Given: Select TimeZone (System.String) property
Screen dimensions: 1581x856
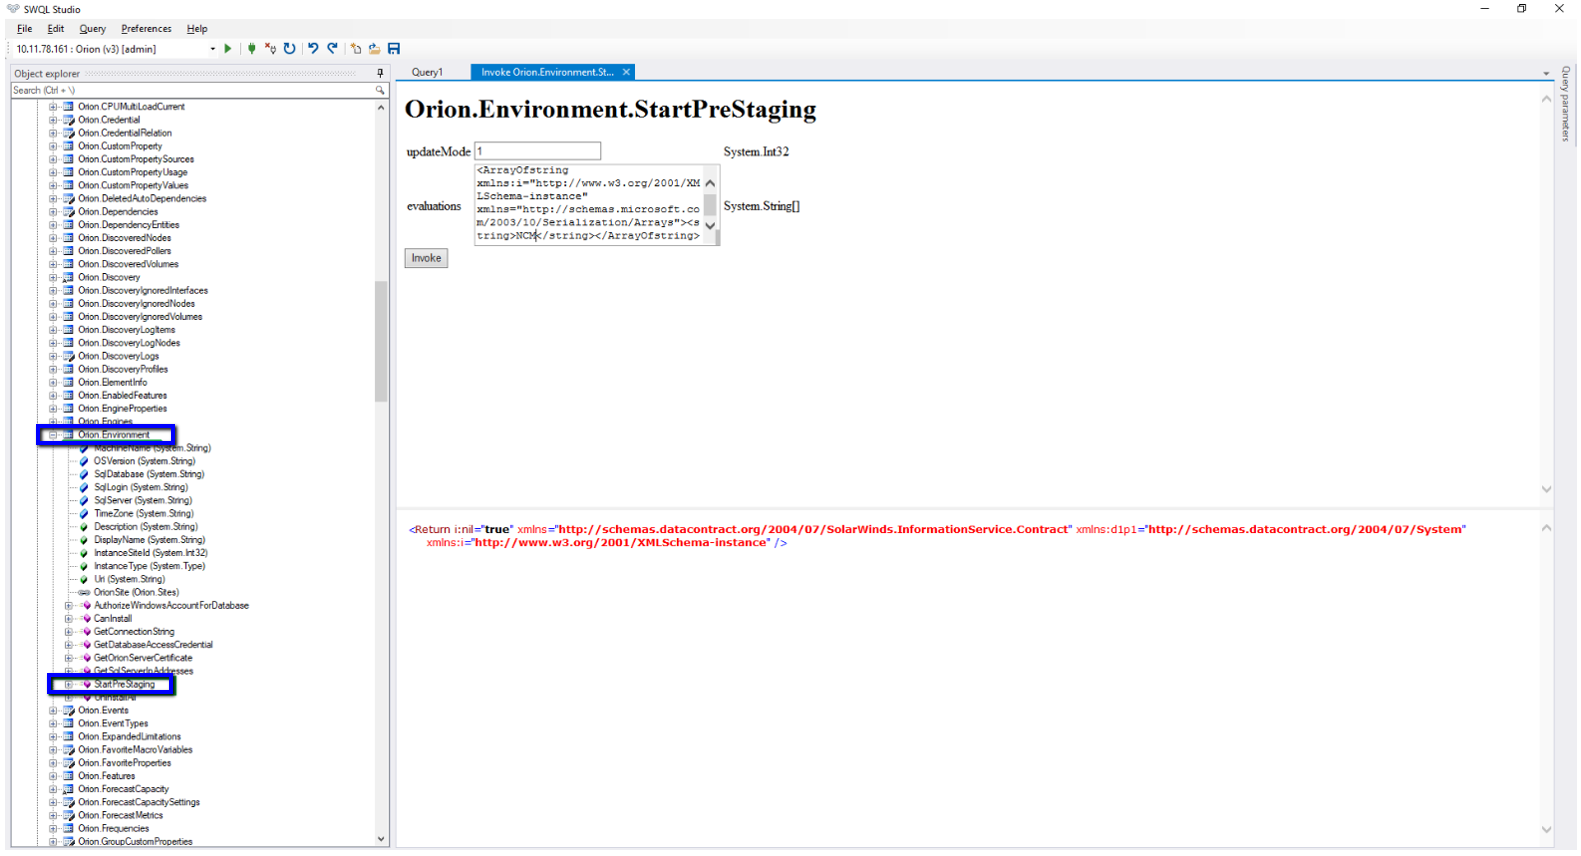Looking at the screenshot, I should 144,514.
